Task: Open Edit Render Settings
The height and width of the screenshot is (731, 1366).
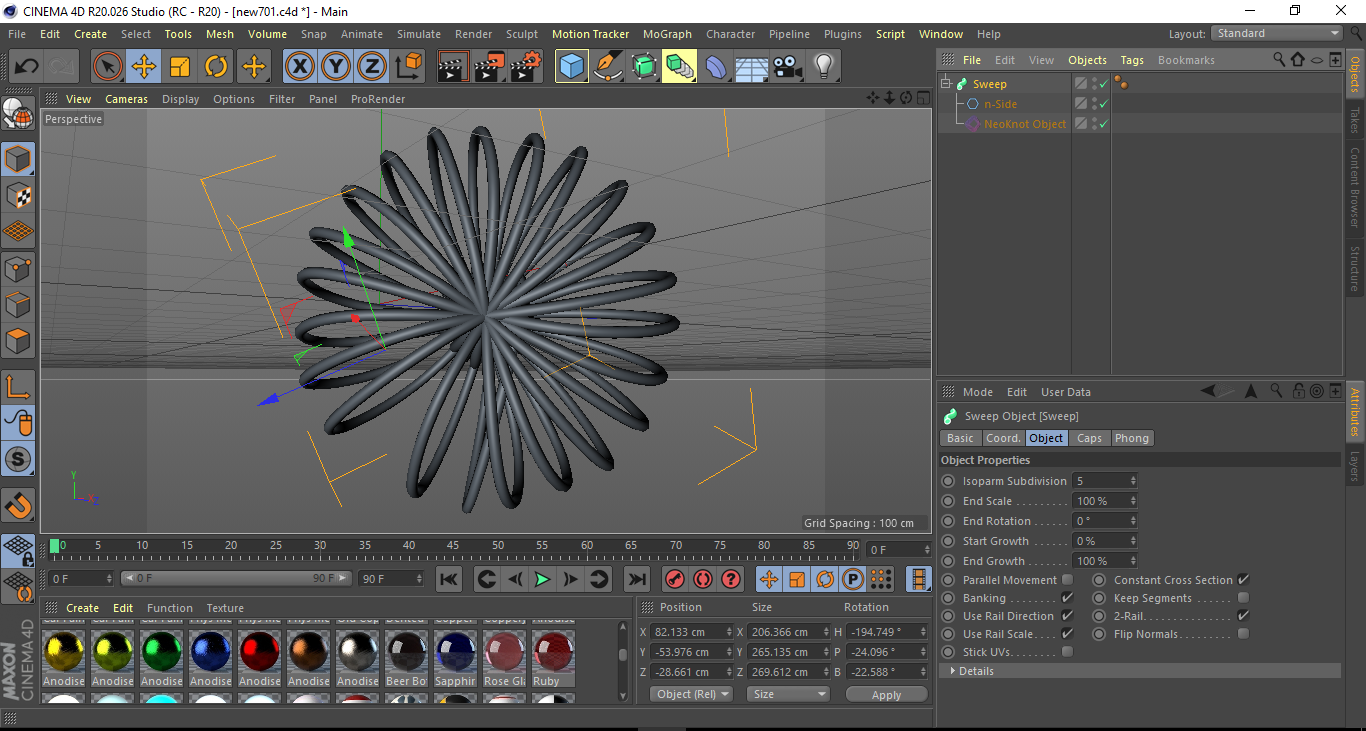Action: 526,67
